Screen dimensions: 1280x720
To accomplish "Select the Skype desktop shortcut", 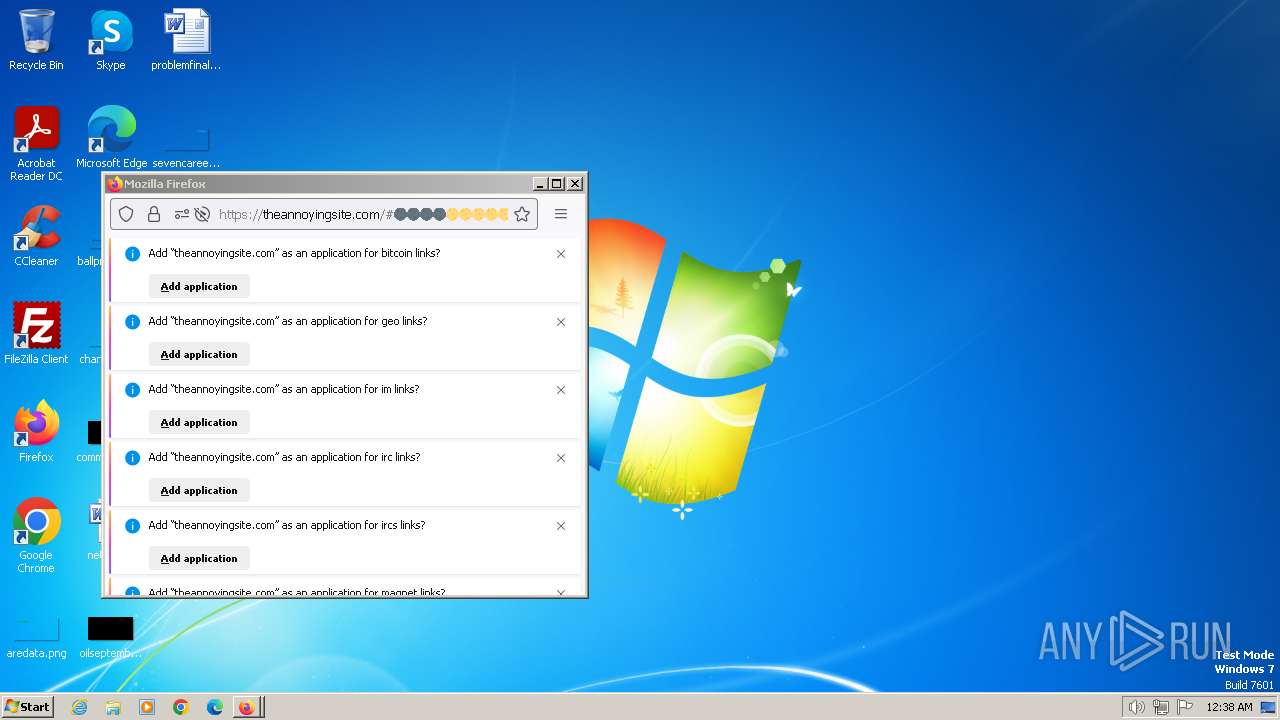I will (111, 40).
